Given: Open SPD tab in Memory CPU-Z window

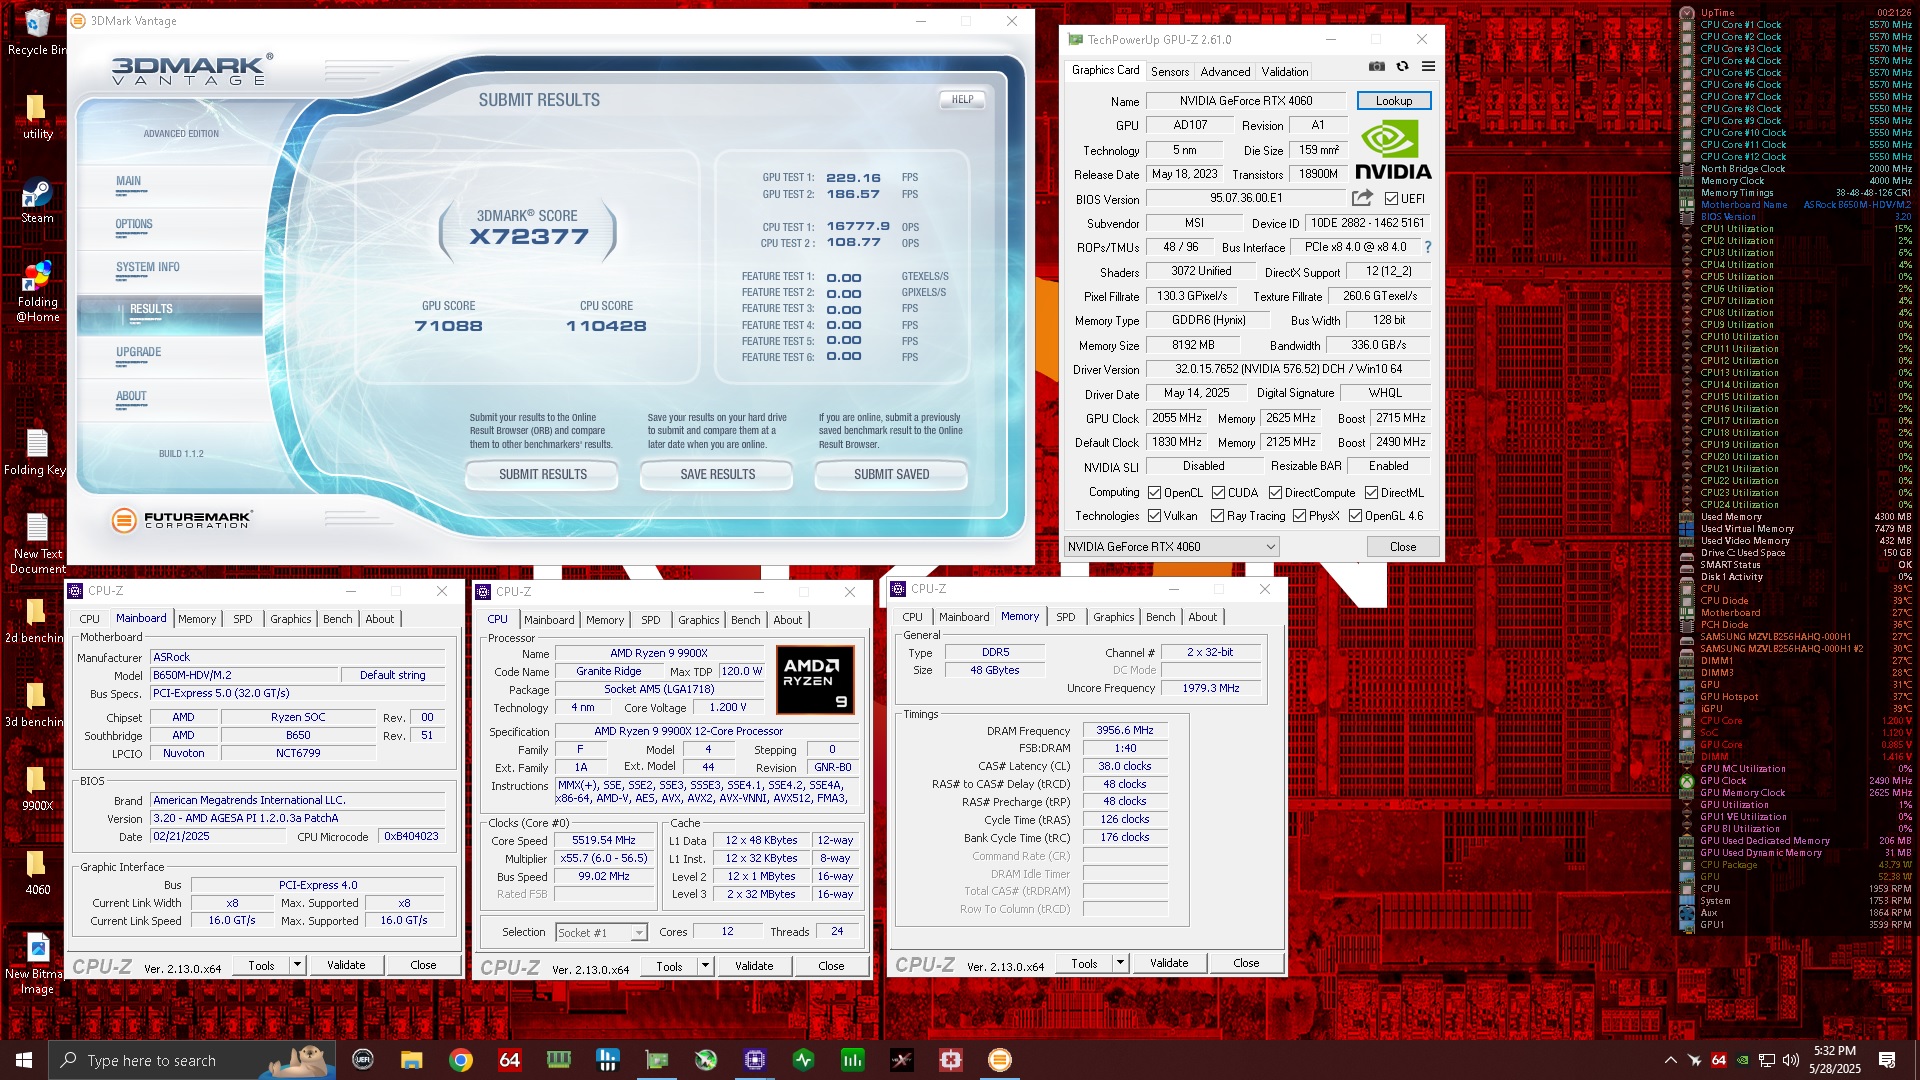Looking at the screenshot, I should pyautogui.click(x=1066, y=617).
